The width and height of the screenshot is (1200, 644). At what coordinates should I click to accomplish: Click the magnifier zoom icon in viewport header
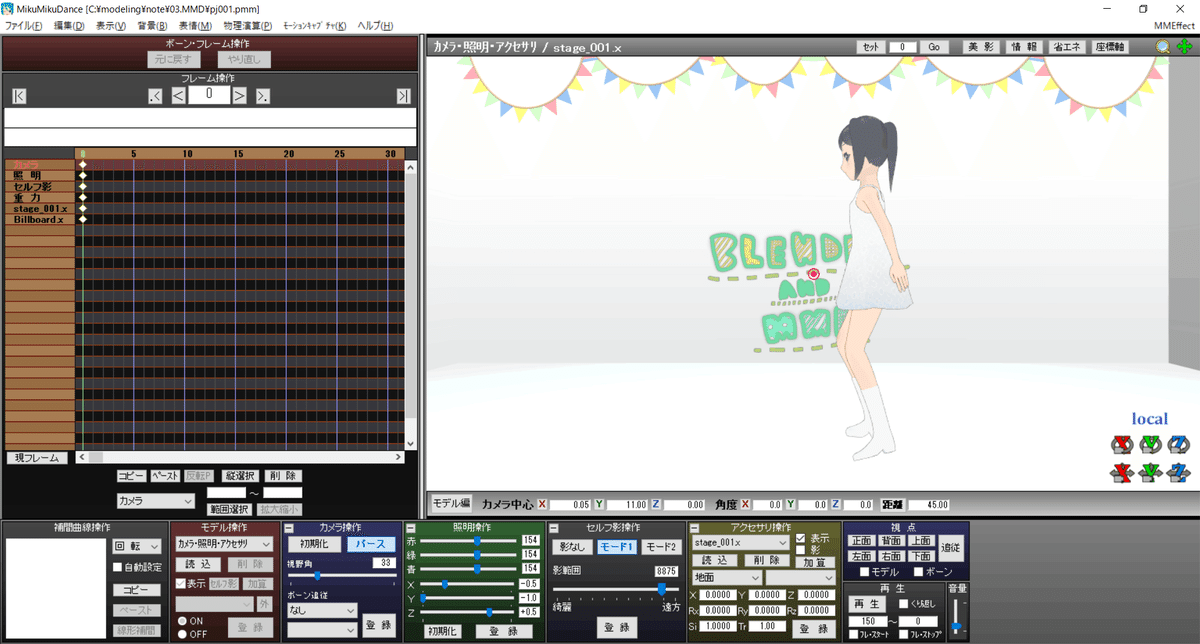click(1163, 47)
